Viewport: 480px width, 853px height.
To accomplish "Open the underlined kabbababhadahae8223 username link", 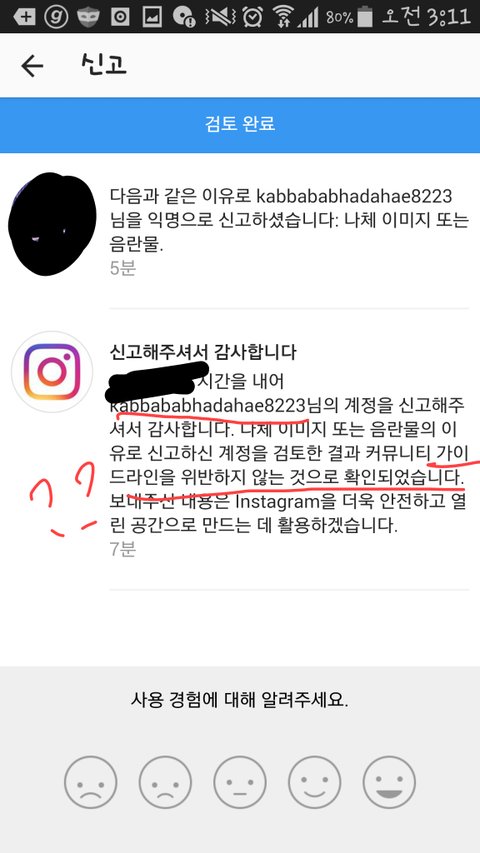I will point(208,407).
